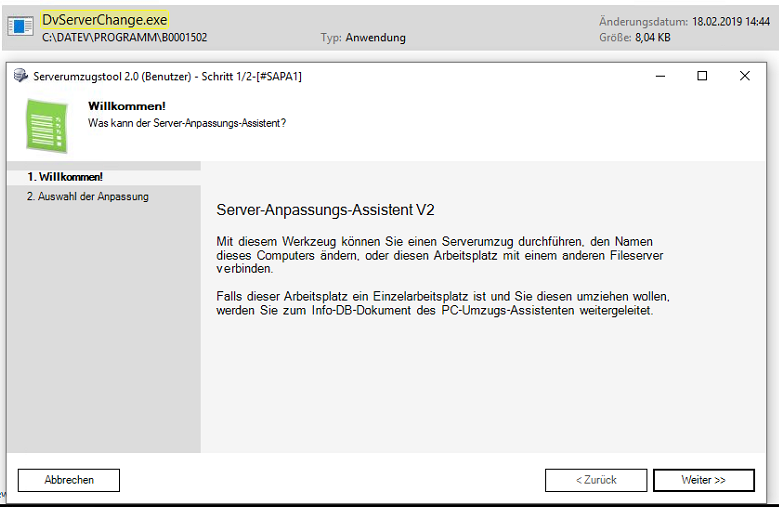
Task: Select the highlighted DvServerChange.exe file name
Action: point(104,20)
